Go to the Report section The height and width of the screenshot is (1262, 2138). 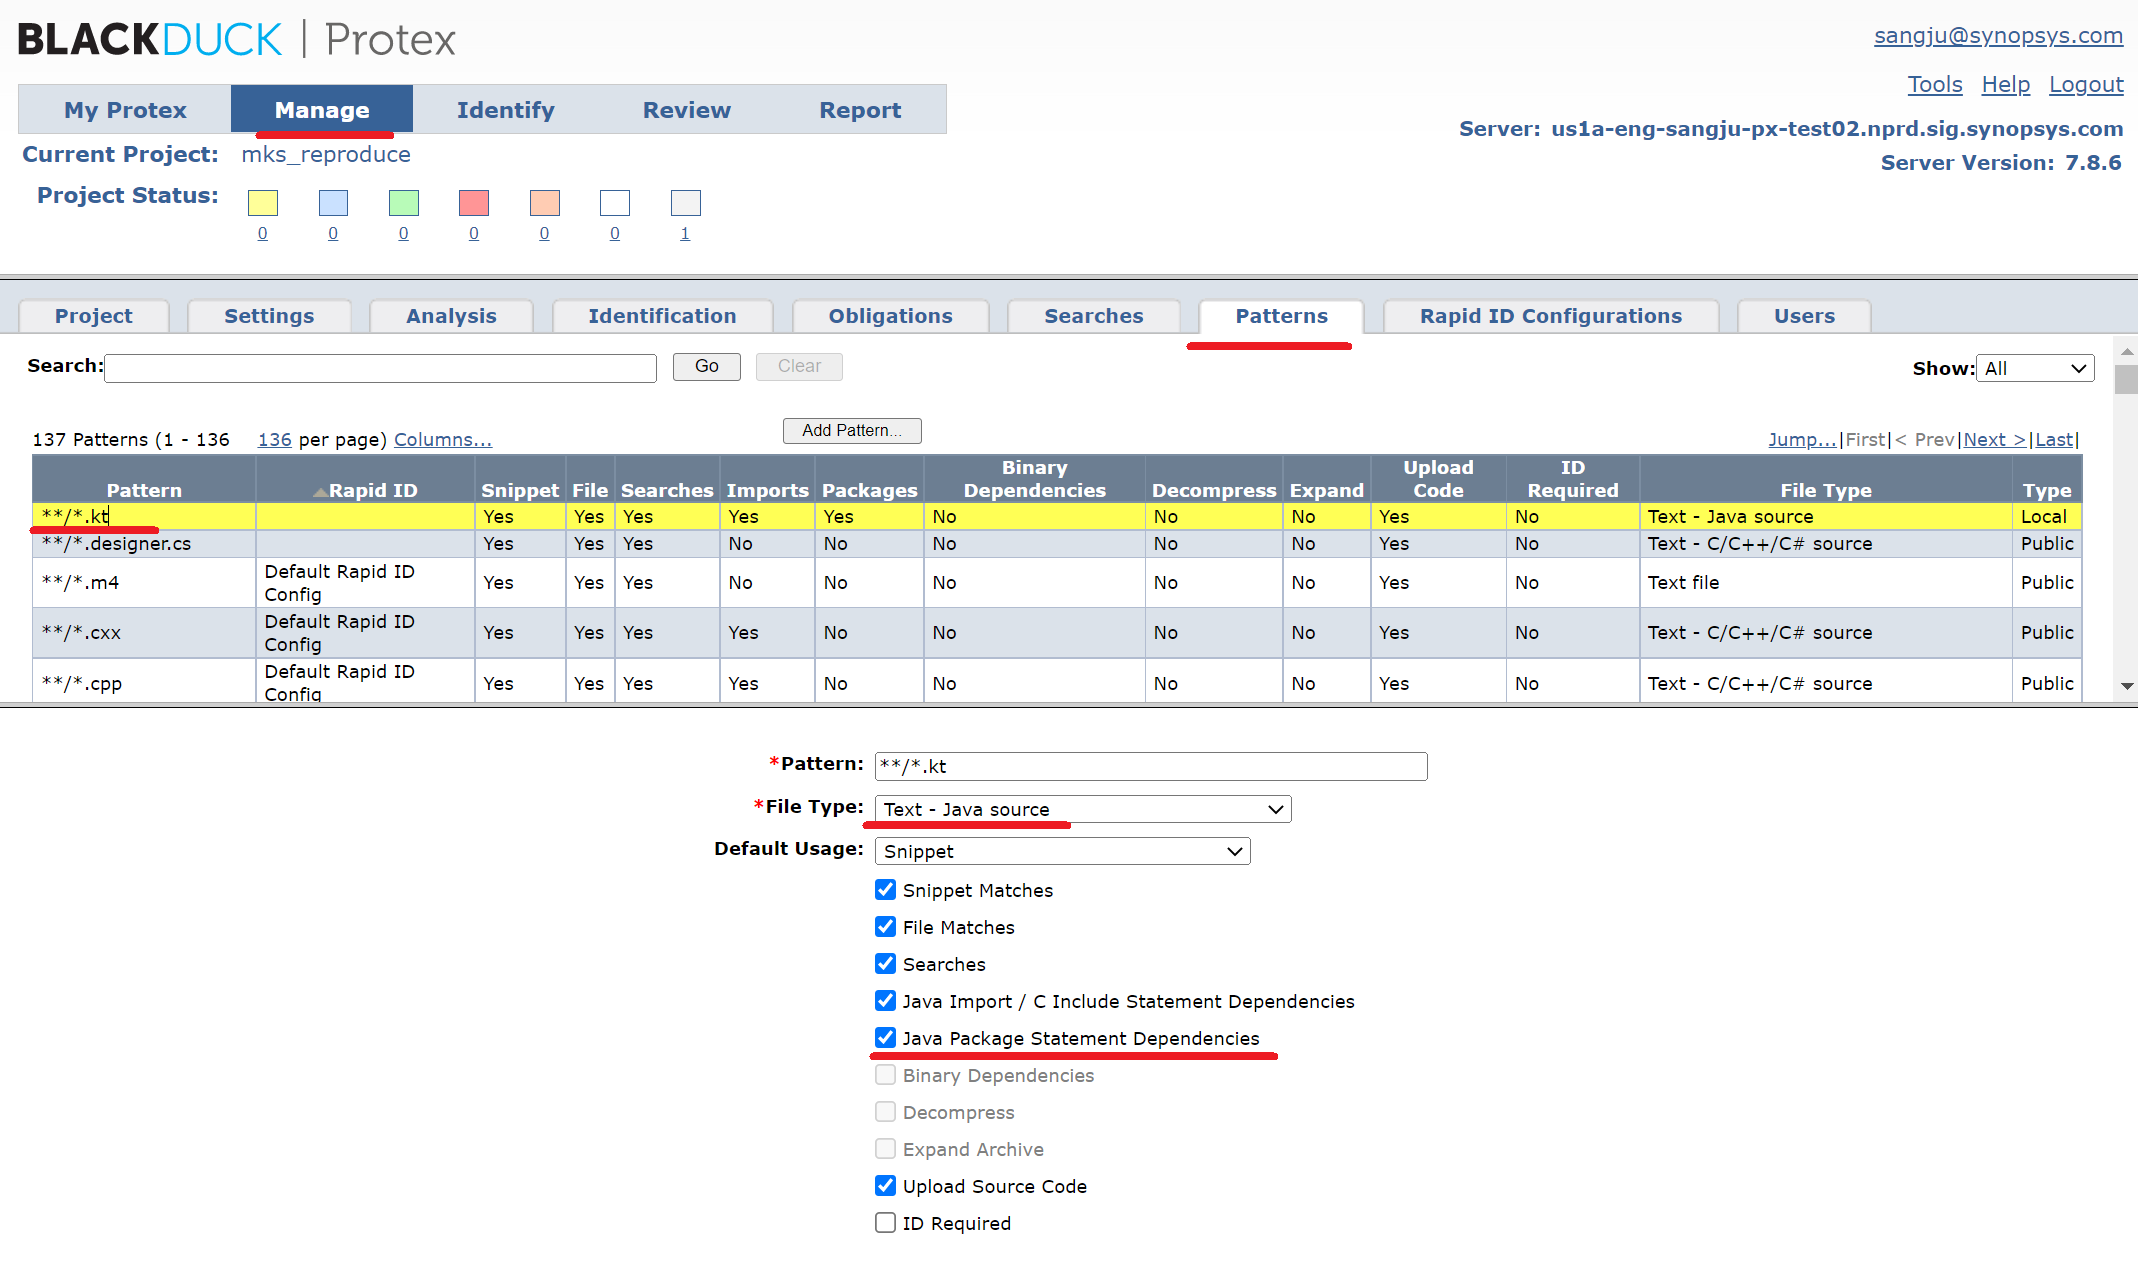[x=860, y=110]
